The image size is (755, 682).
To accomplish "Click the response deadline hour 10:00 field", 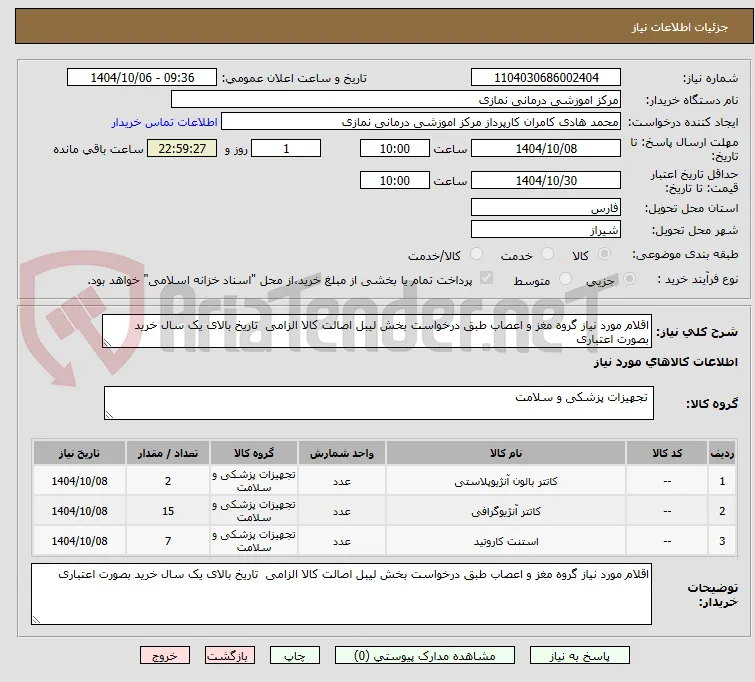I will [x=394, y=148].
